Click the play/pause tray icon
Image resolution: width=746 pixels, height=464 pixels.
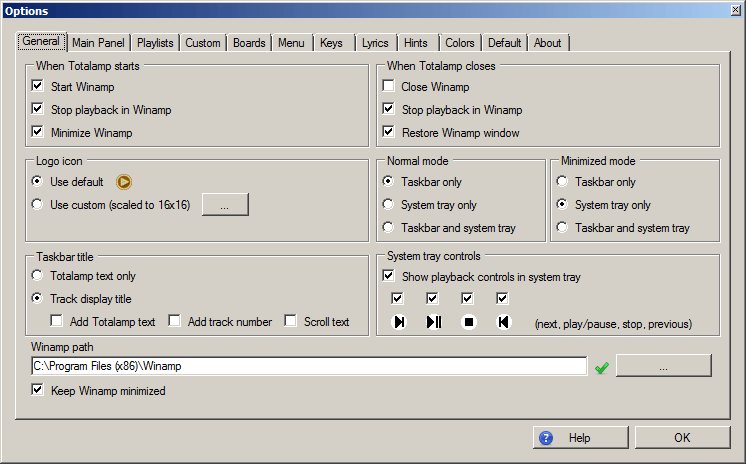(434, 322)
